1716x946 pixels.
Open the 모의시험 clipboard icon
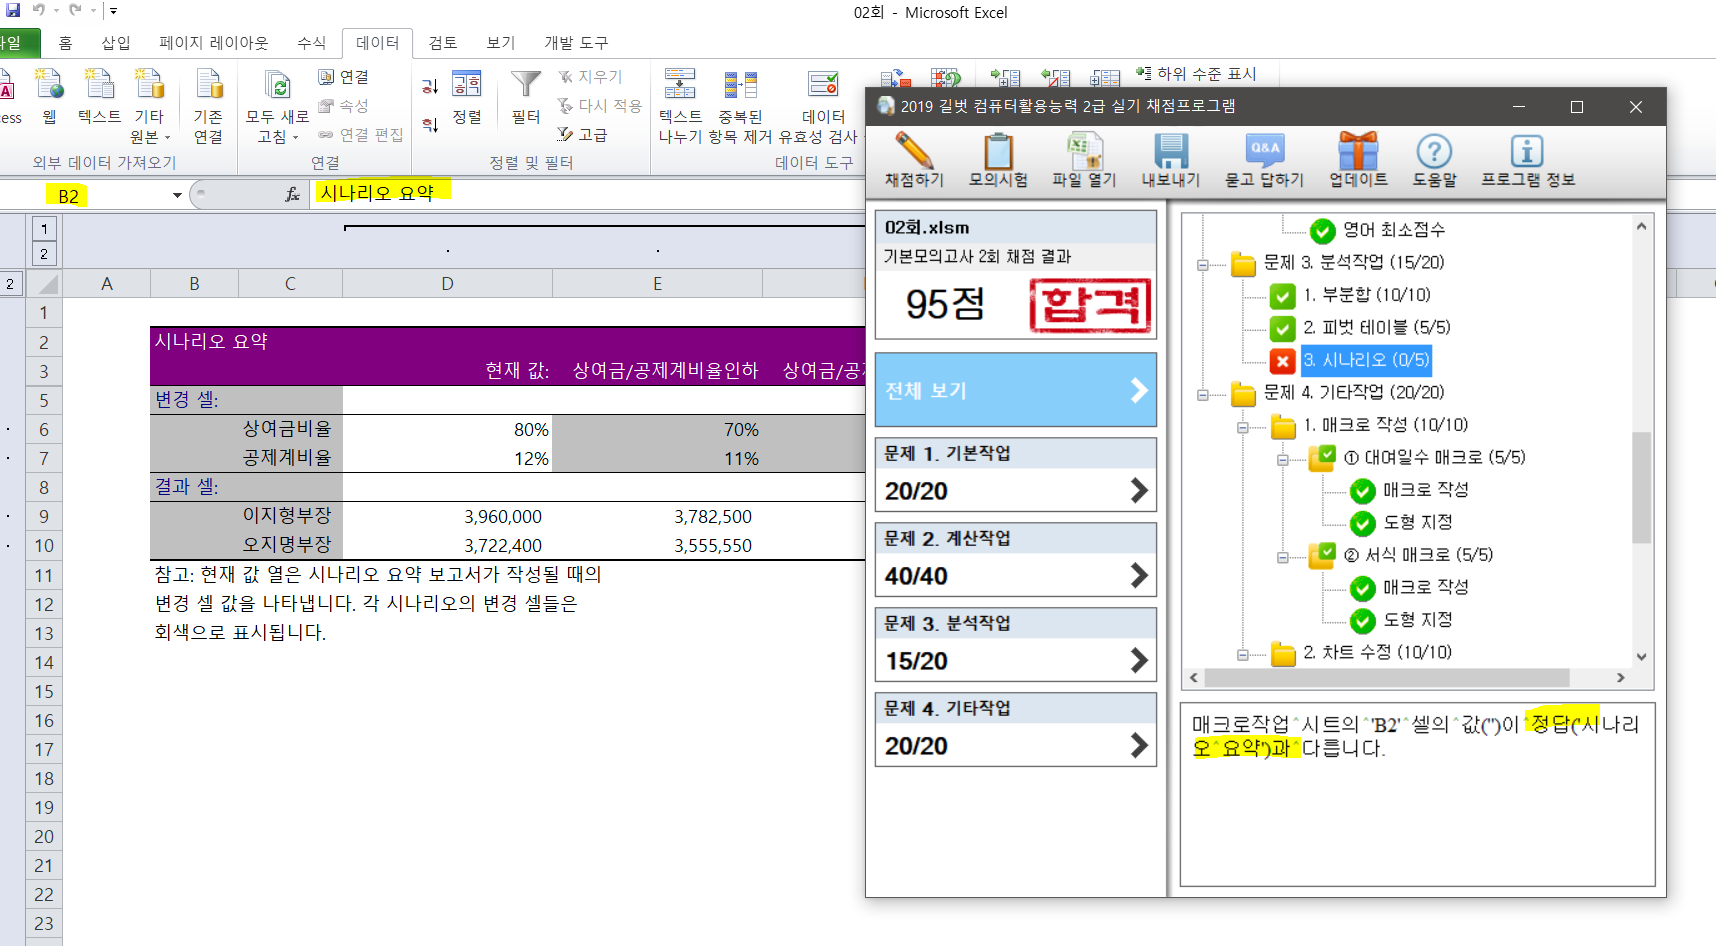tap(997, 153)
